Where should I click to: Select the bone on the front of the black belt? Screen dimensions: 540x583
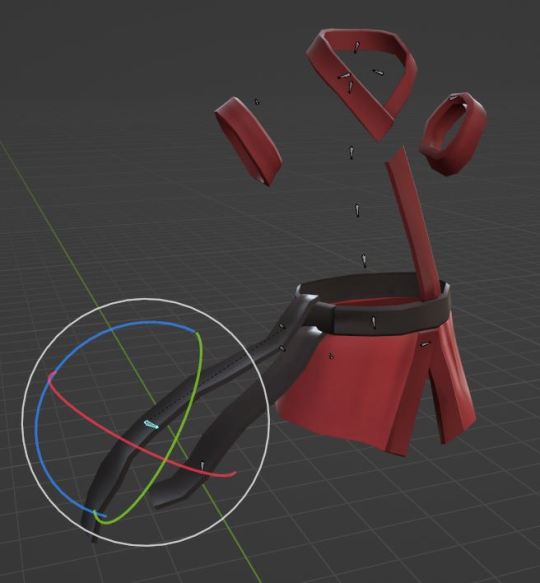point(374,322)
